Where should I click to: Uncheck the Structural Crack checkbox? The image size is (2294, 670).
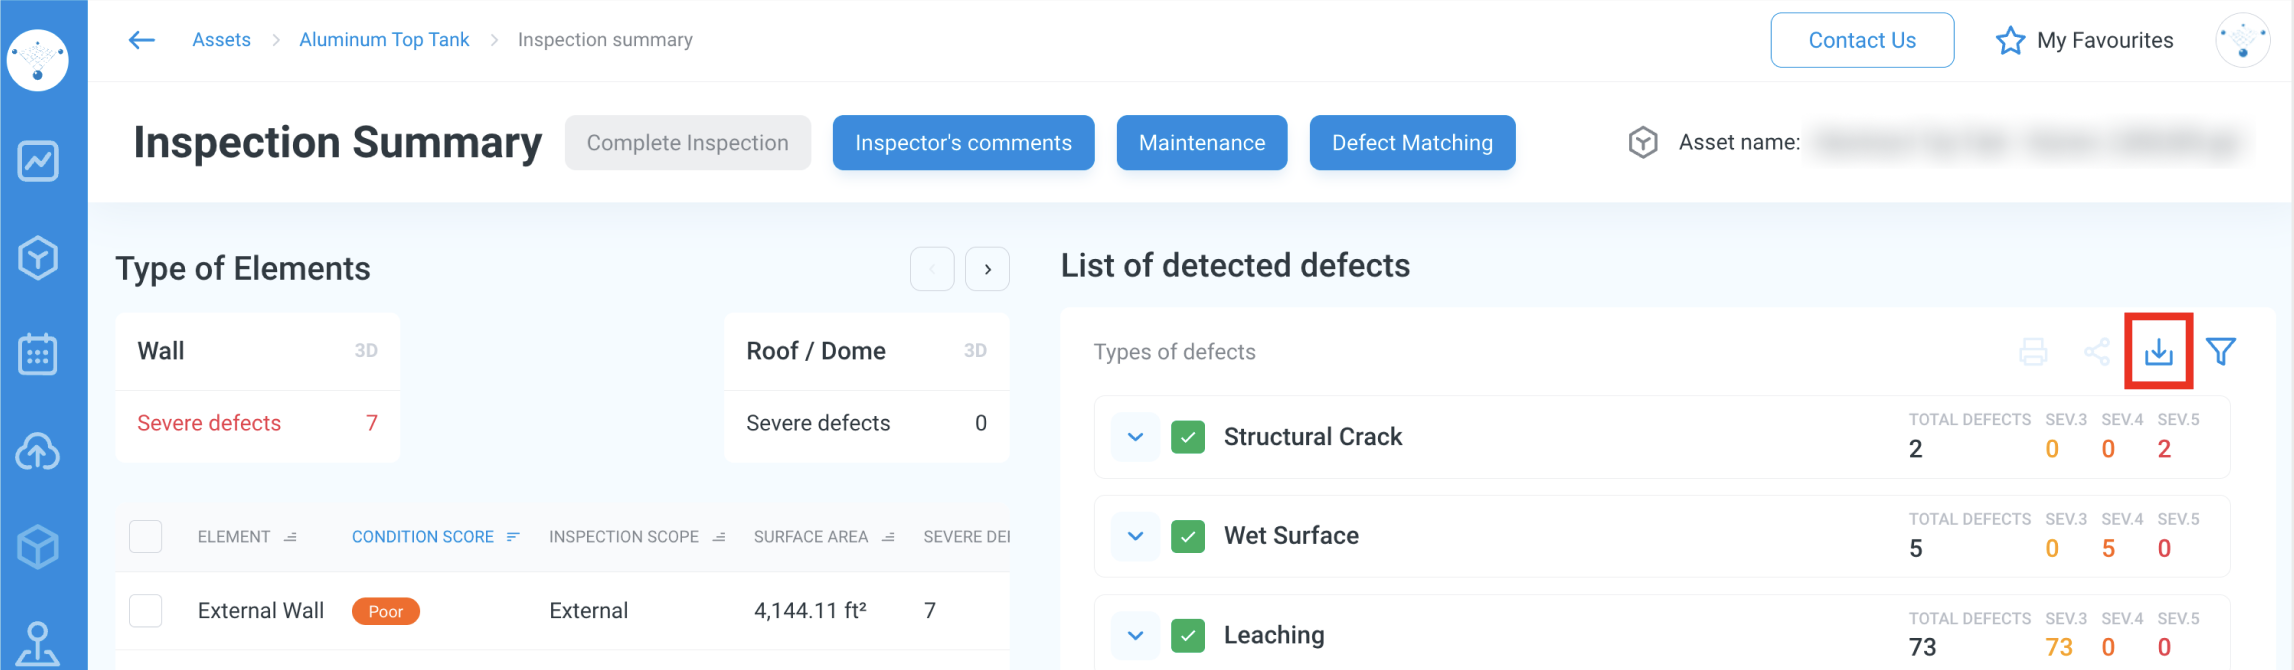pyautogui.click(x=1188, y=437)
